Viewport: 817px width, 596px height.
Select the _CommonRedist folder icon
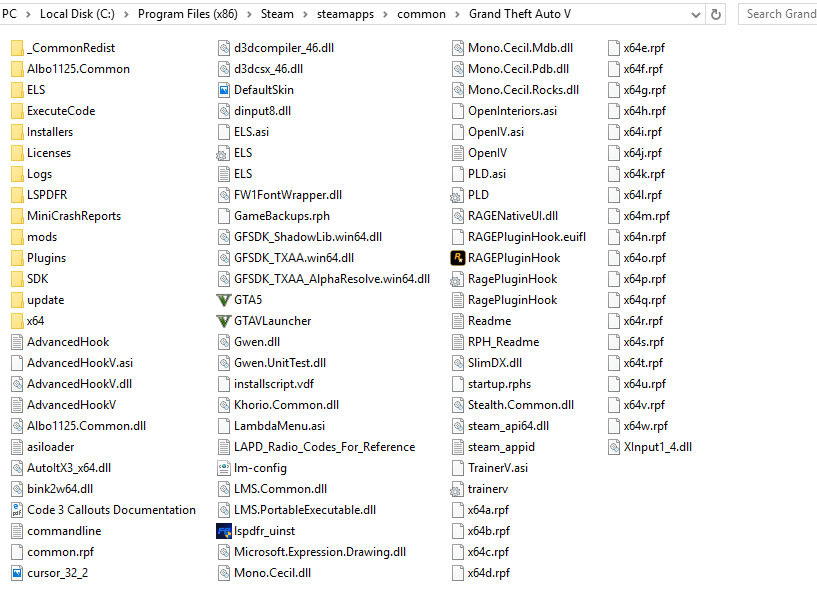click(x=17, y=48)
